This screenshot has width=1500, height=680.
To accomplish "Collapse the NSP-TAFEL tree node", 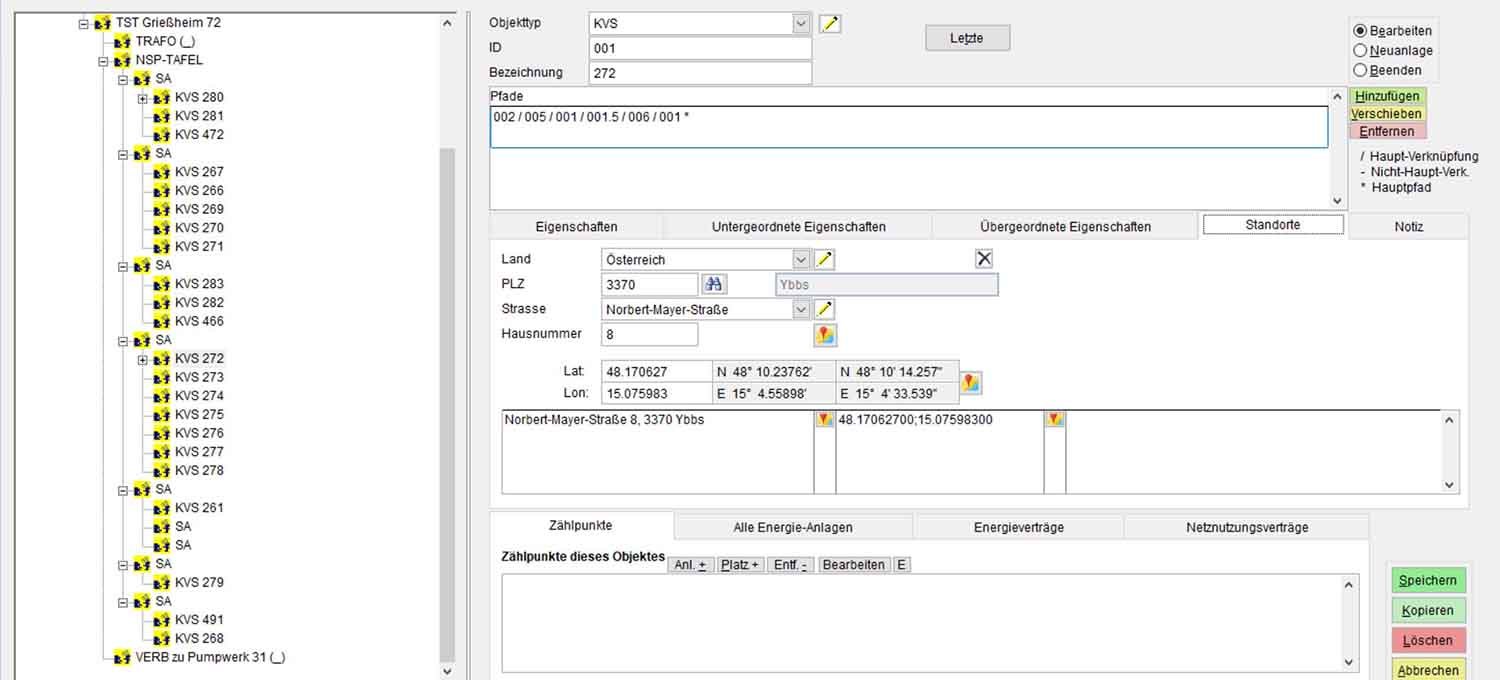I will pos(104,61).
